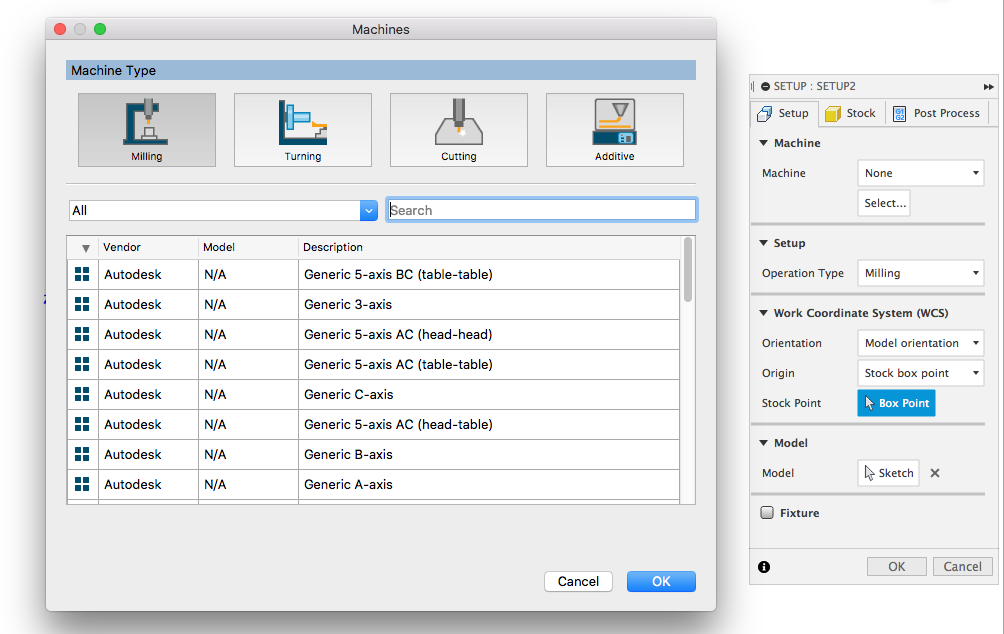Select the Generic A-axis description

point(348,484)
